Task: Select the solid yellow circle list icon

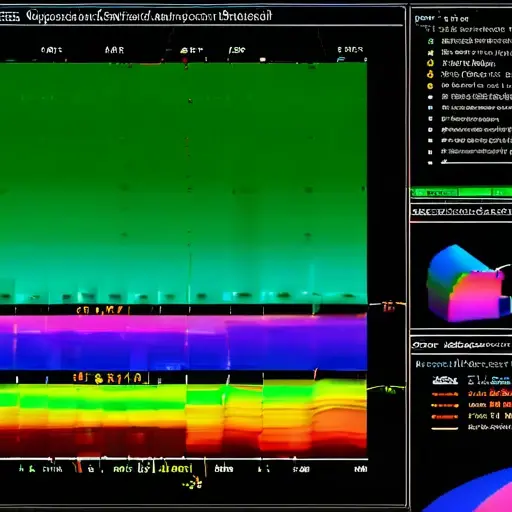Action: pos(430,86)
